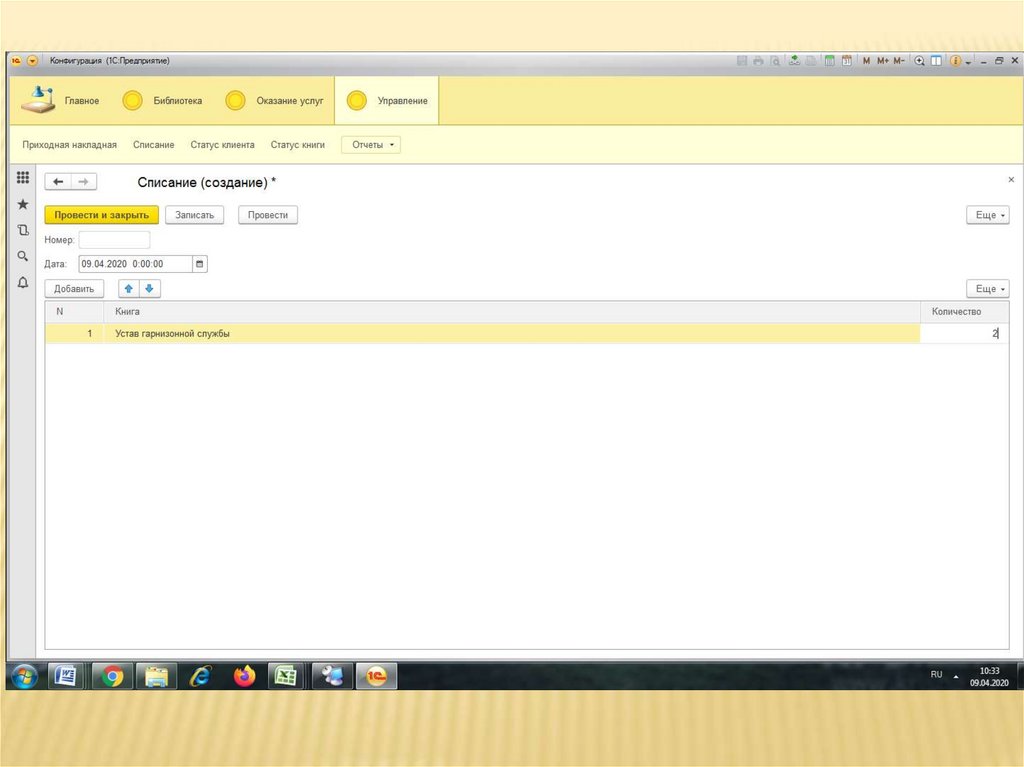The width and height of the screenshot is (1024, 767).
Task: Click the RU language indicator
Action: [936, 674]
